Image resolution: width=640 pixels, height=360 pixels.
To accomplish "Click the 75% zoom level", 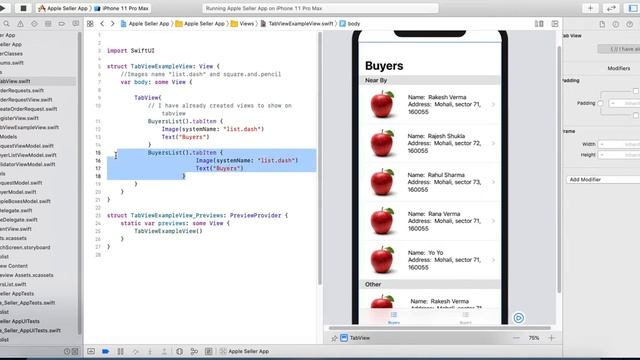I will [534, 338].
